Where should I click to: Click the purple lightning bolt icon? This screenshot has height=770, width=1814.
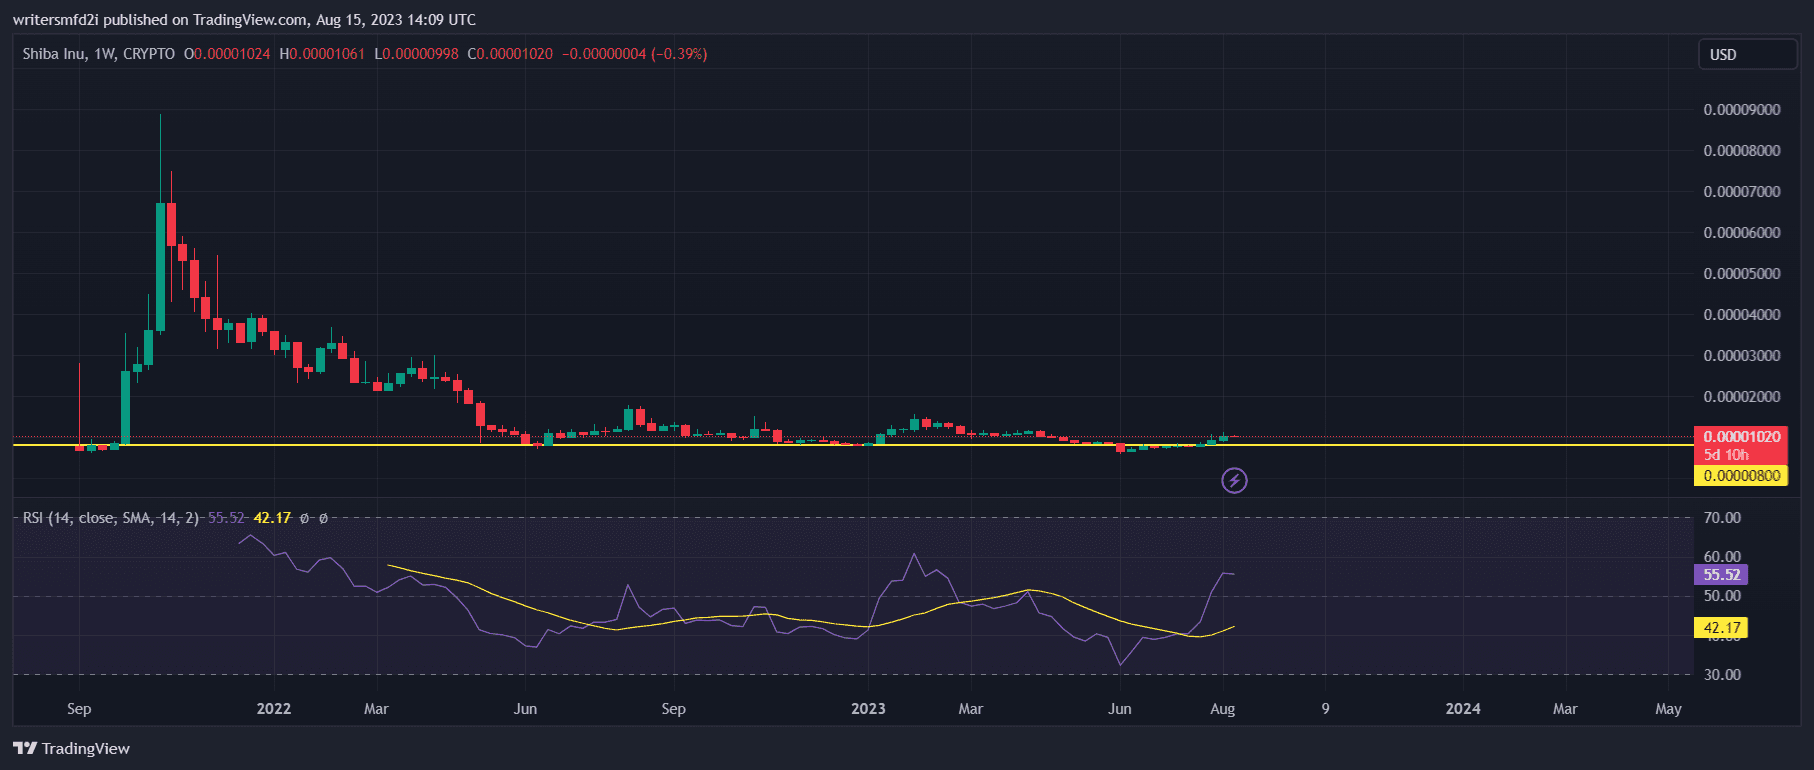click(1234, 481)
